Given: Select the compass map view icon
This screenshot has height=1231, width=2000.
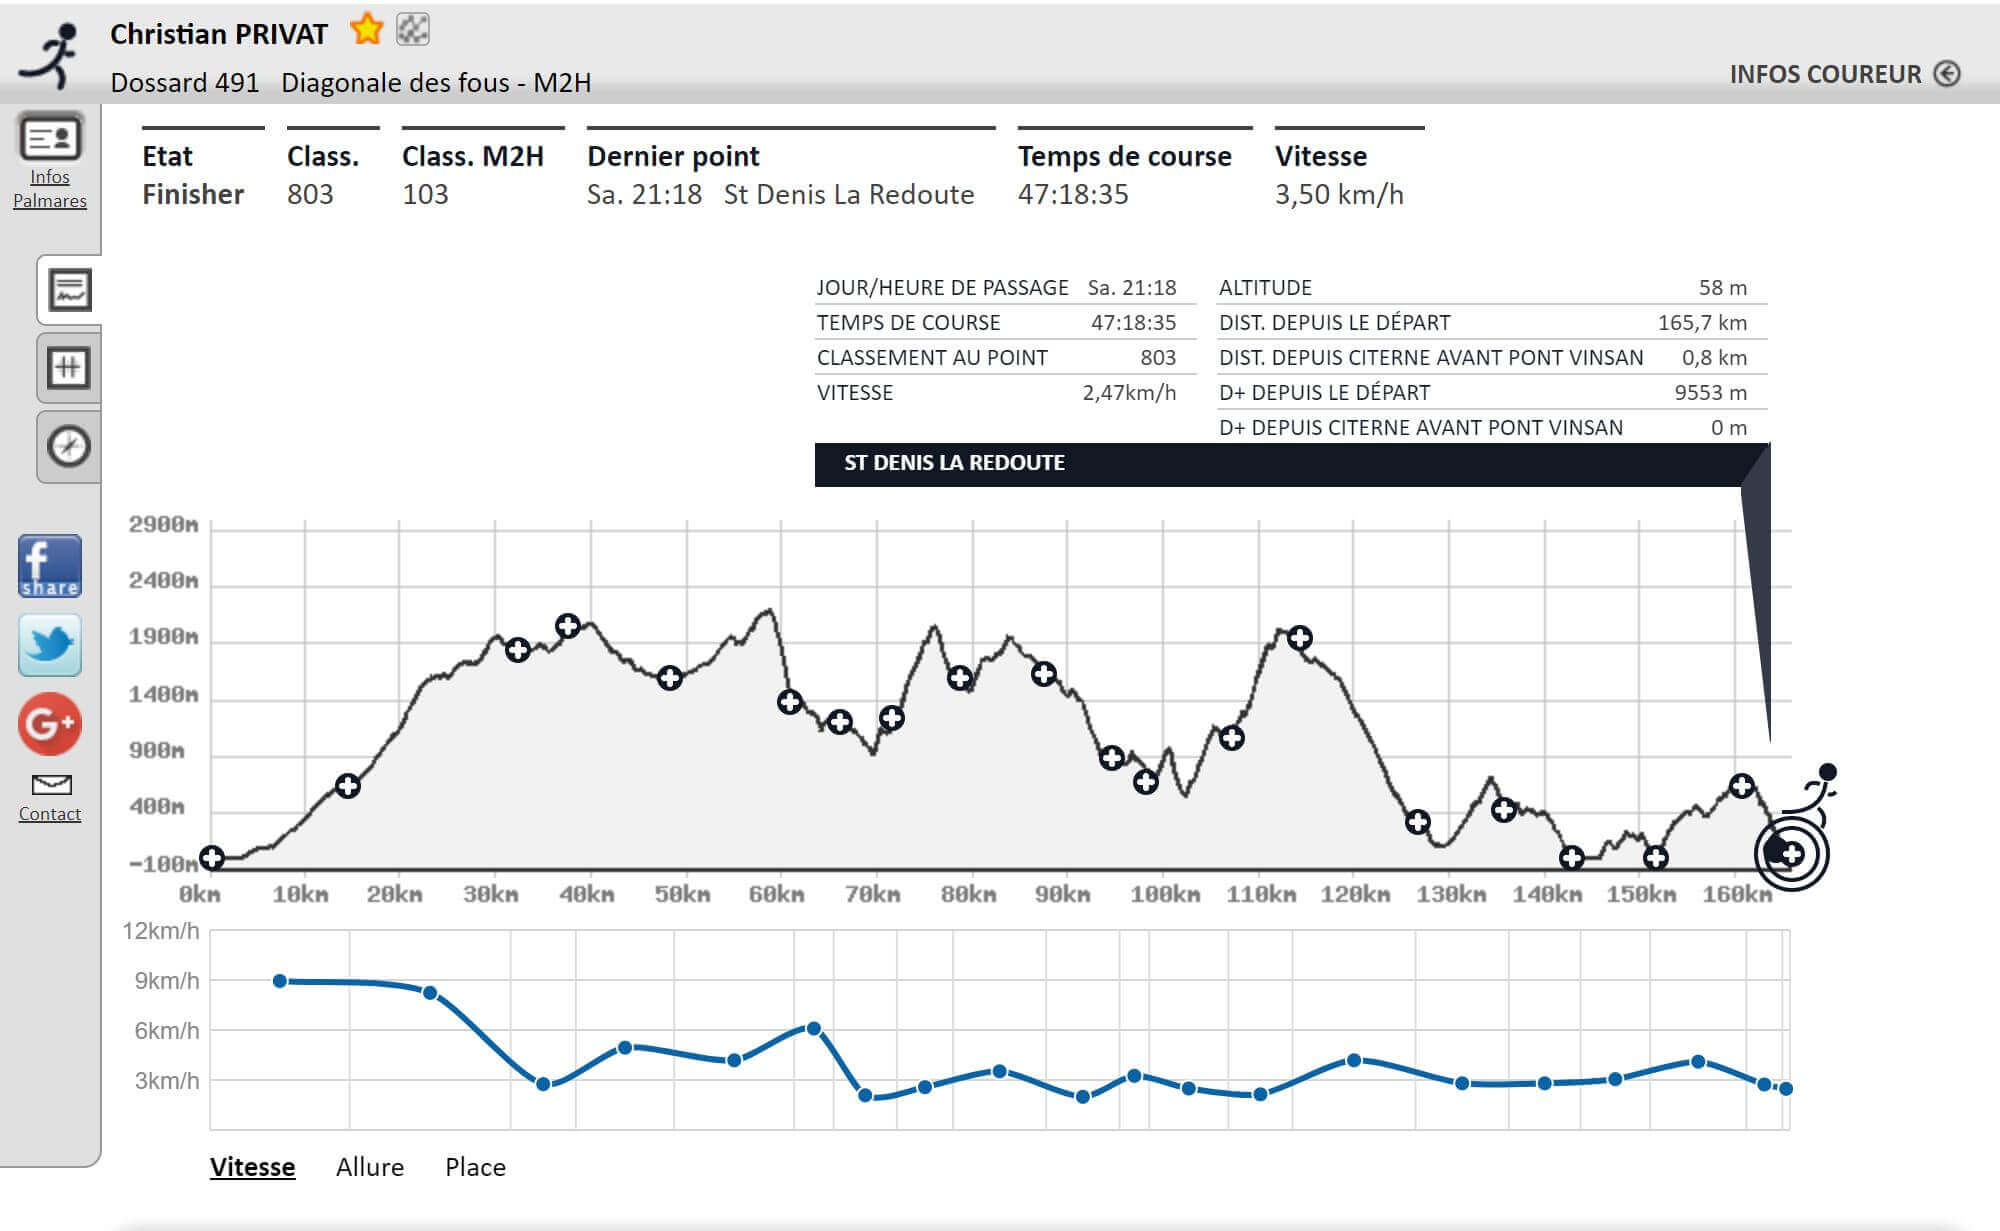Looking at the screenshot, I should pos(69,446).
